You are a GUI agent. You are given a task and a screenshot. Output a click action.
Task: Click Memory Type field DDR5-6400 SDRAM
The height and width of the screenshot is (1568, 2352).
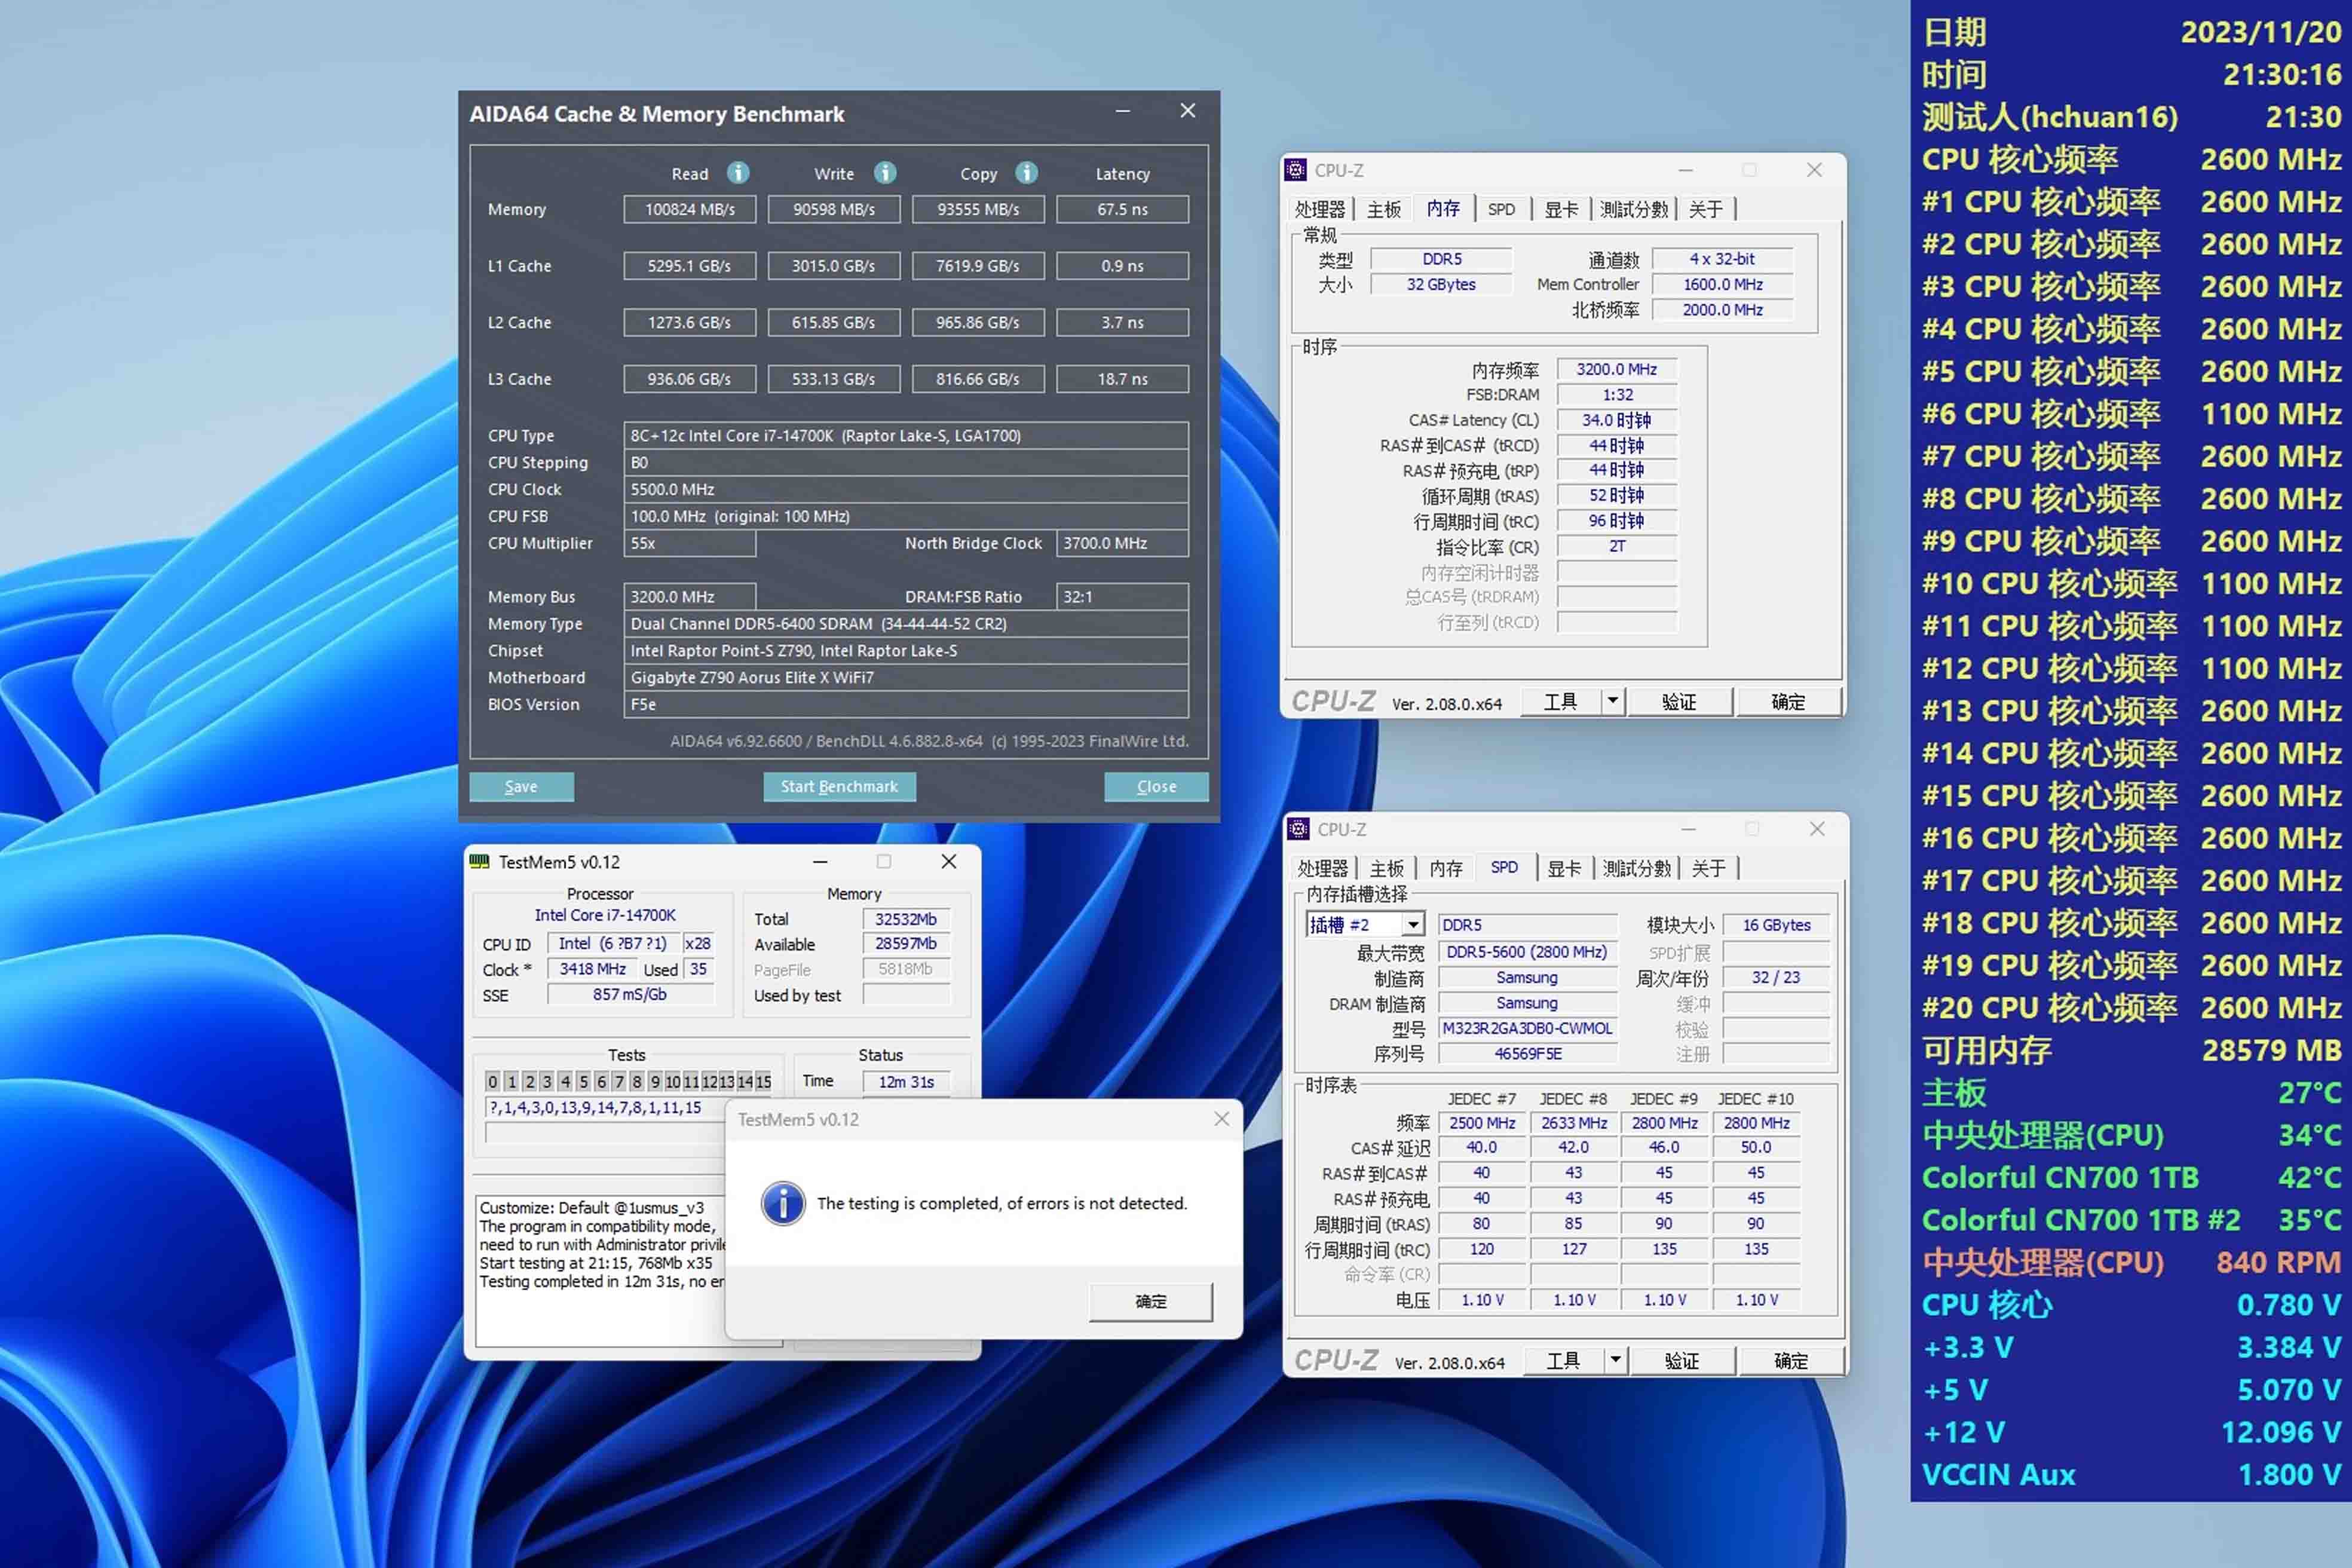coord(906,624)
